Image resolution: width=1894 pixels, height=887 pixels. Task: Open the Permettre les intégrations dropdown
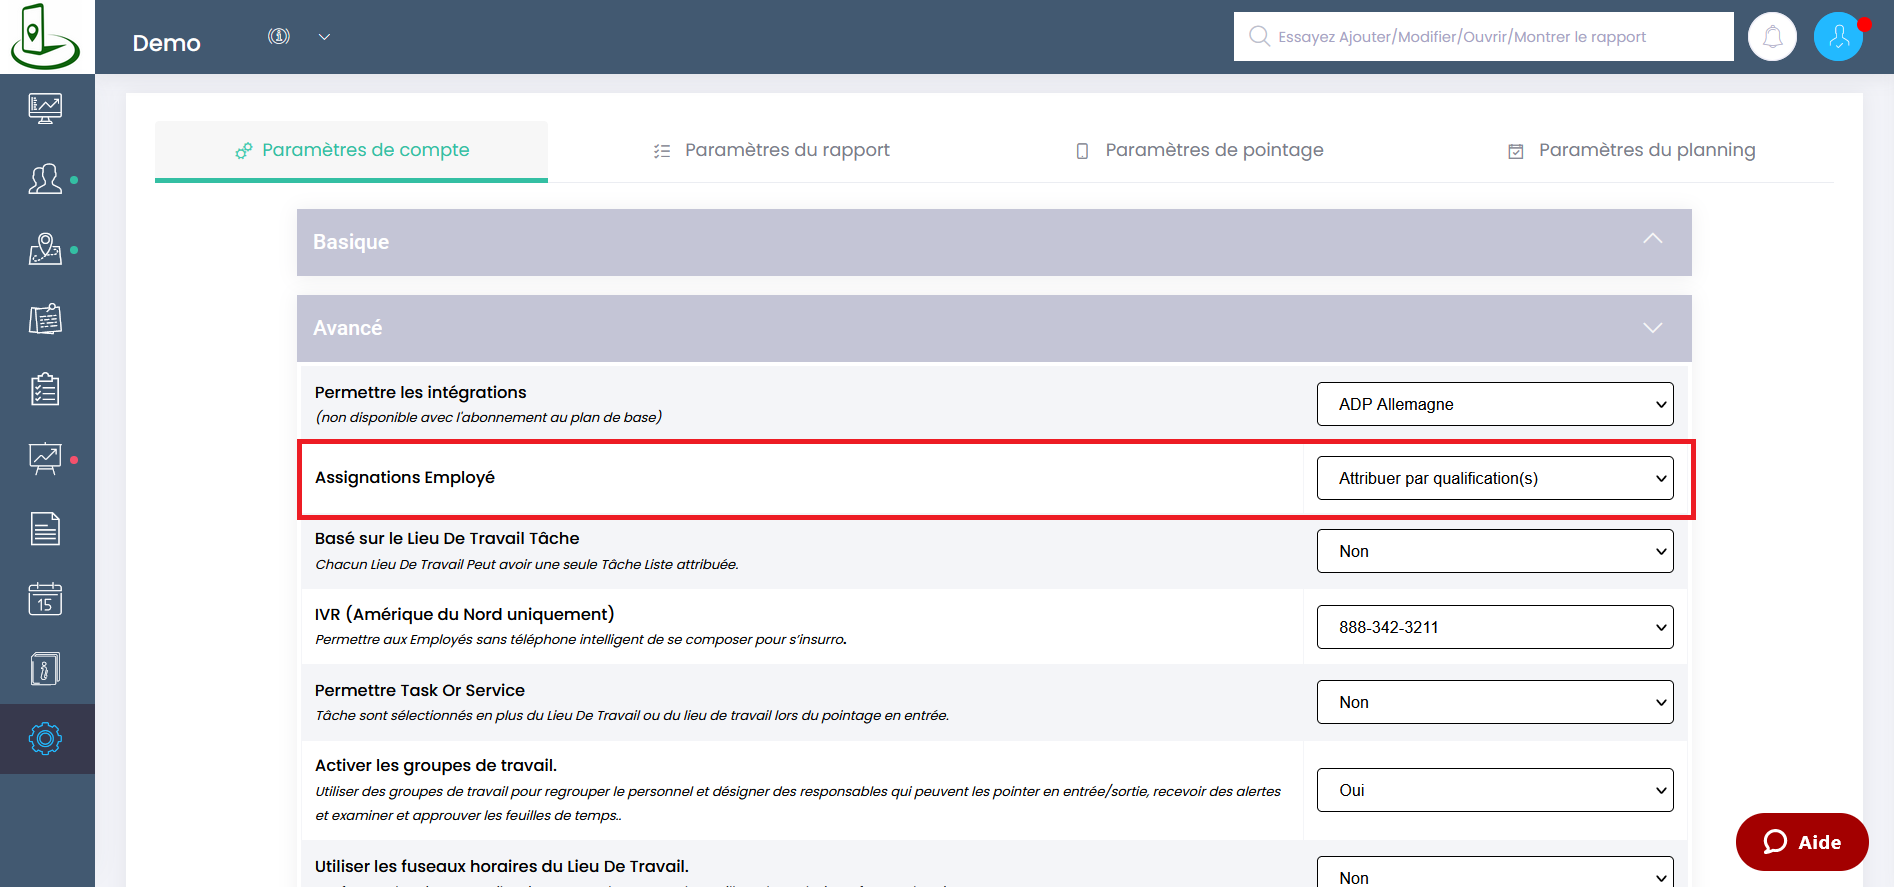tap(1494, 404)
